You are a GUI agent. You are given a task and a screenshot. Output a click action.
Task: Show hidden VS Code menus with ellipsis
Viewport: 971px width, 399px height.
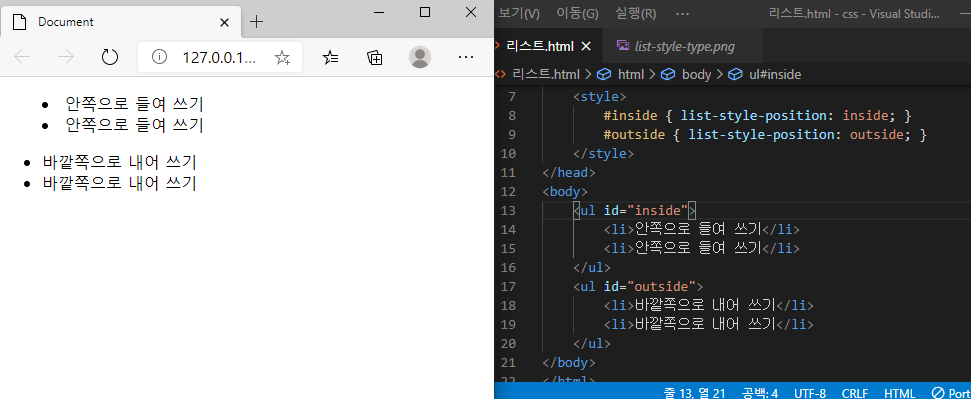[x=682, y=13]
